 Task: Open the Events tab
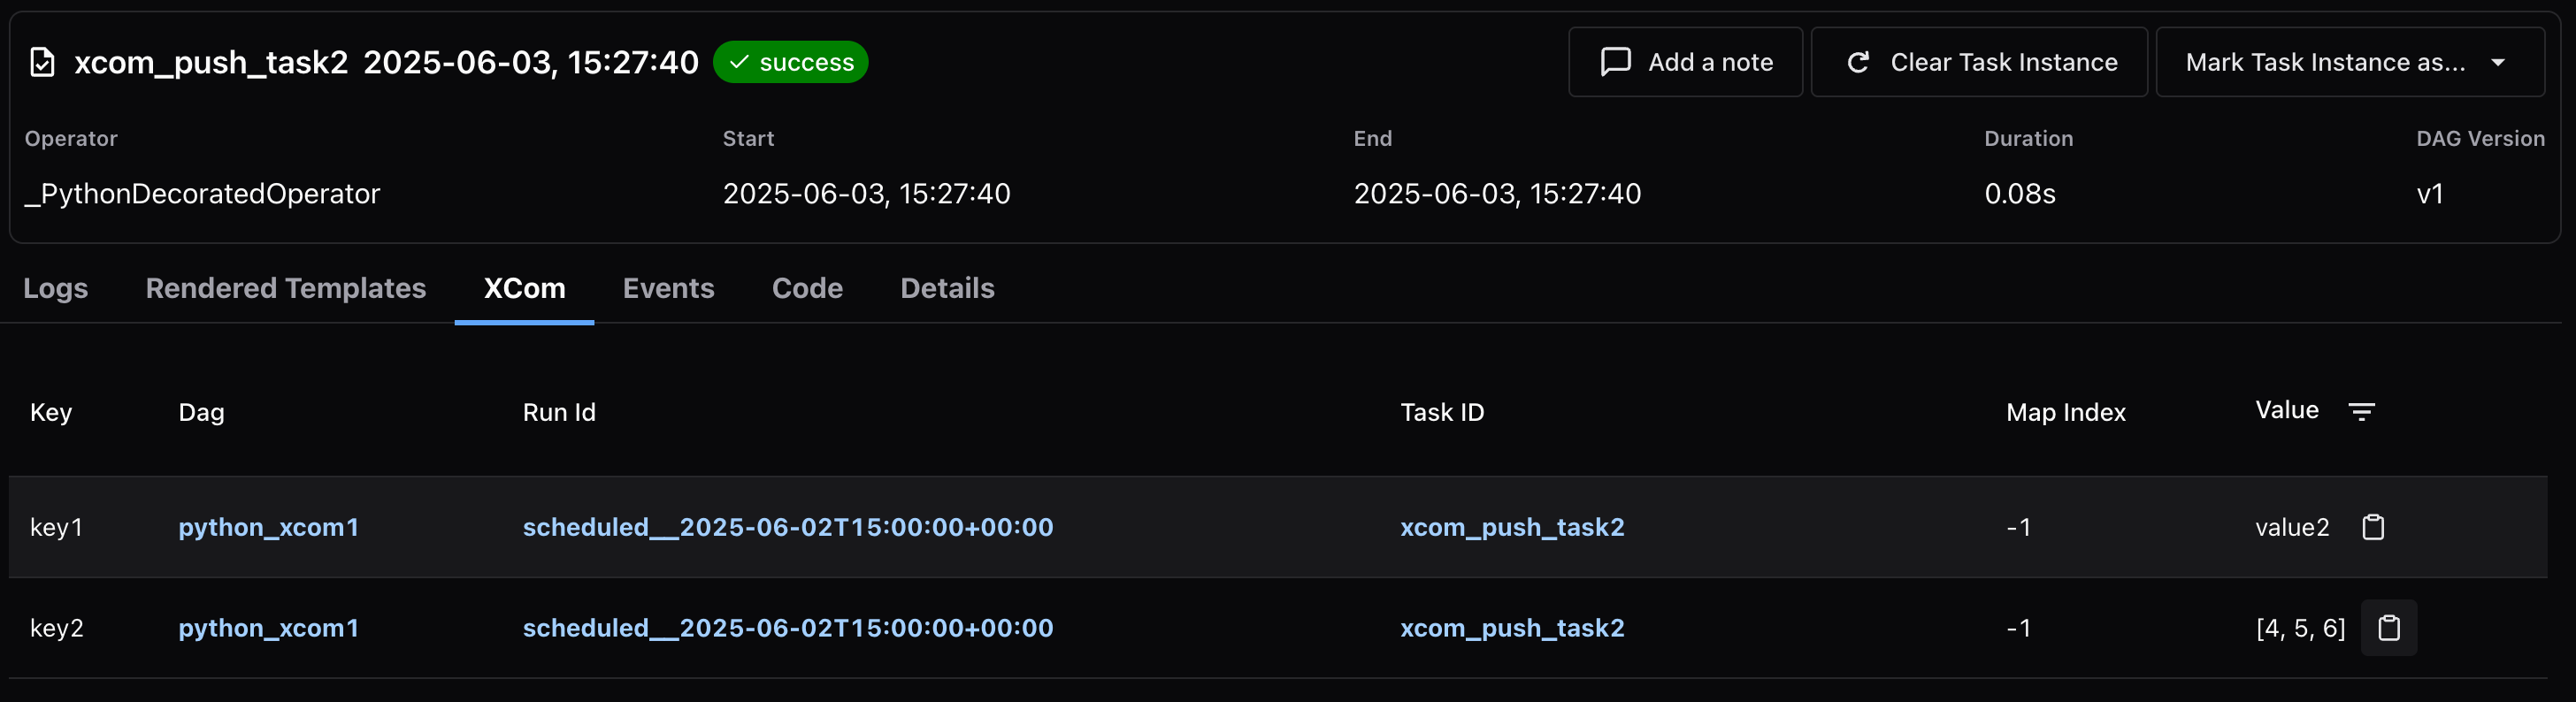(668, 288)
